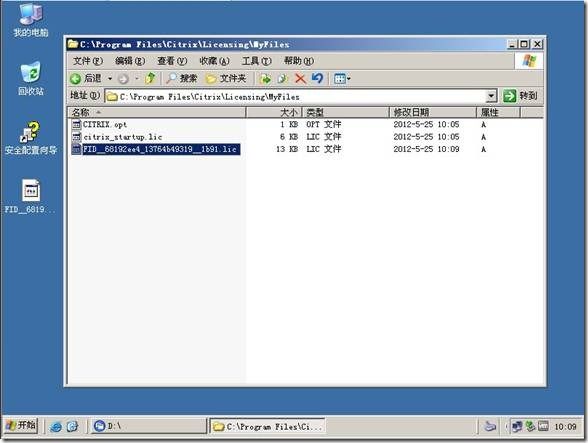The height and width of the screenshot is (443, 588).
Task: Click the Go button beside address bar
Action: pos(521,96)
